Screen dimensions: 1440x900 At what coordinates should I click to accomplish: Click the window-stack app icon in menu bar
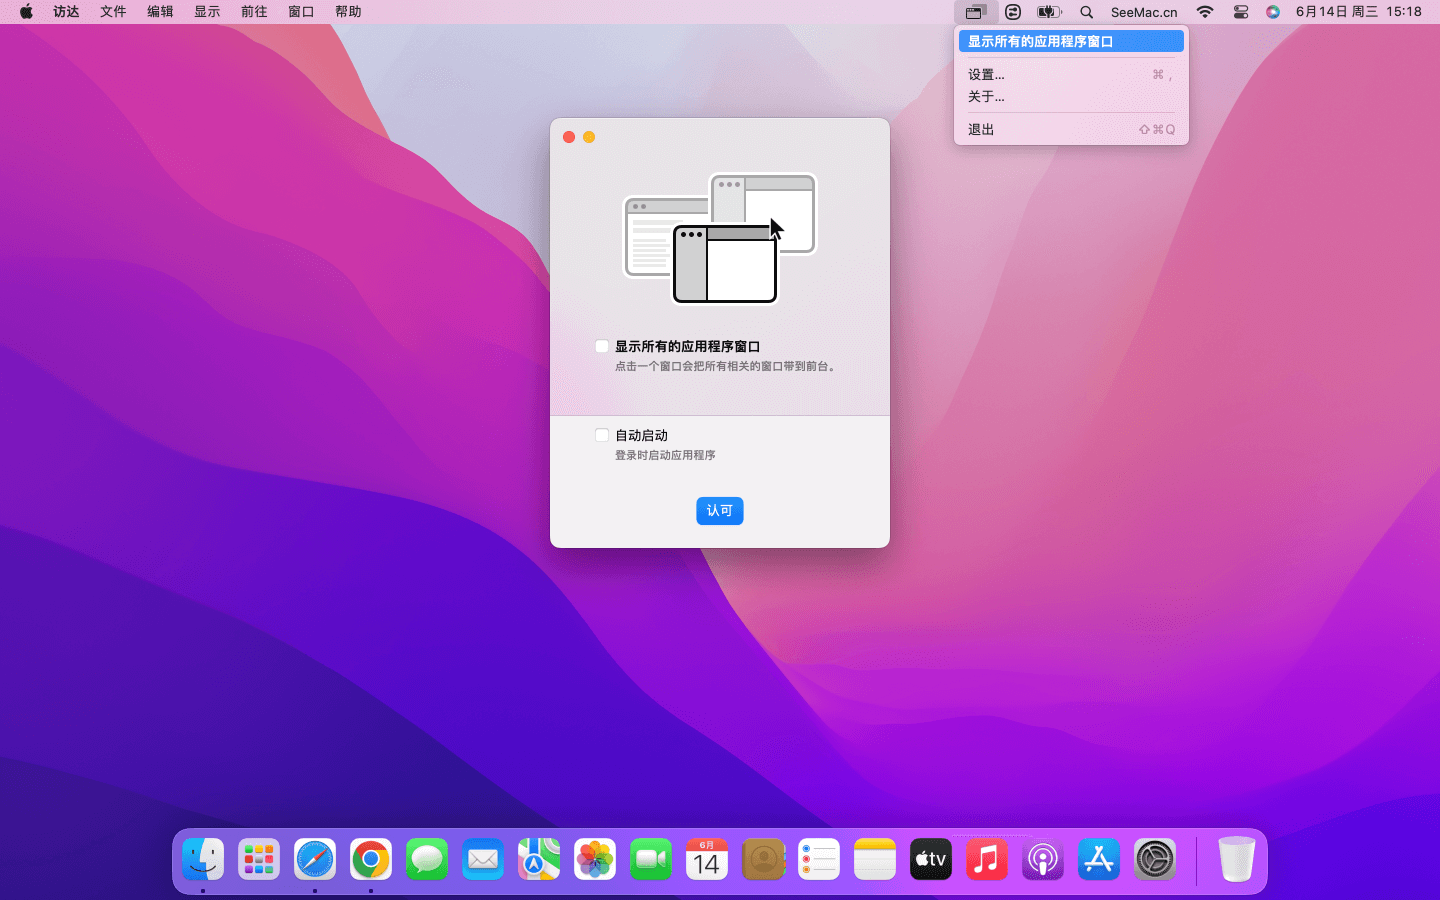pos(975,12)
